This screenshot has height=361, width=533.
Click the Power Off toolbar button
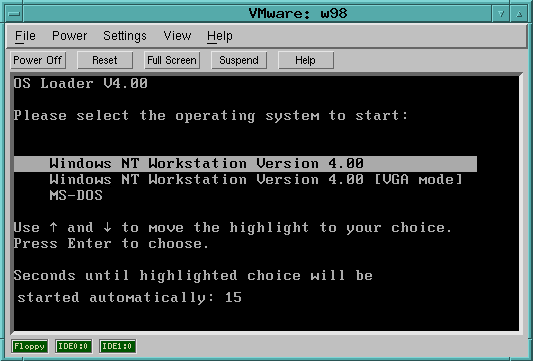[x=37, y=60]
